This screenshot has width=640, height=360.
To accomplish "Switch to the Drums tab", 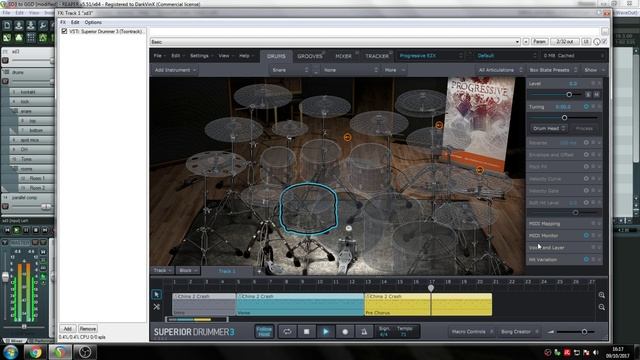I will (x=276, y=56).
